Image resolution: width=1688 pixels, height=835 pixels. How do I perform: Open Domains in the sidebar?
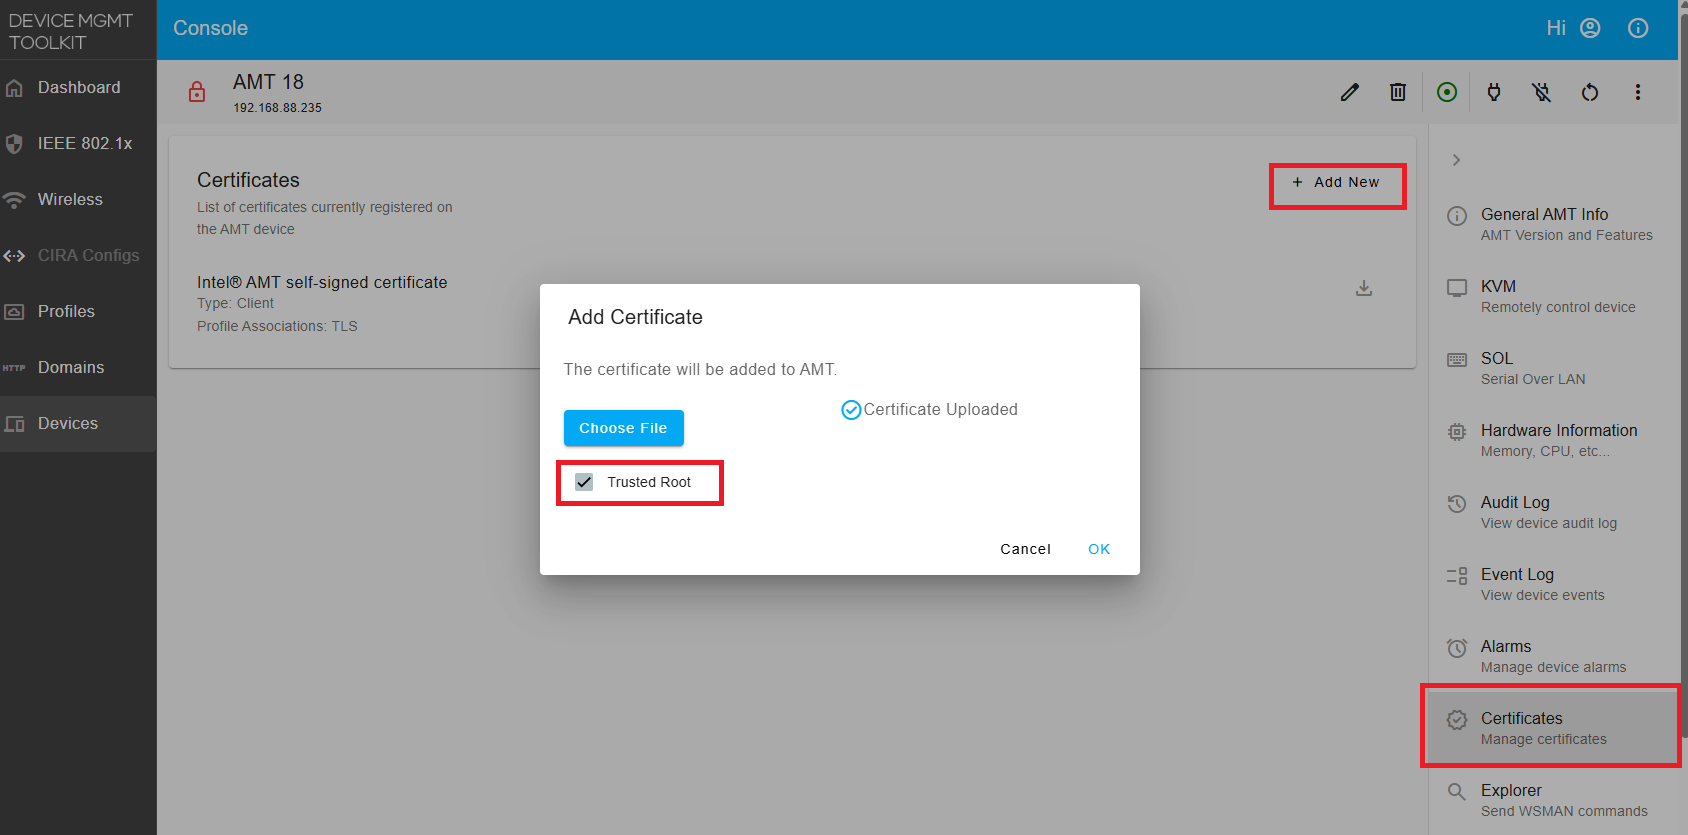coord(78,368)
